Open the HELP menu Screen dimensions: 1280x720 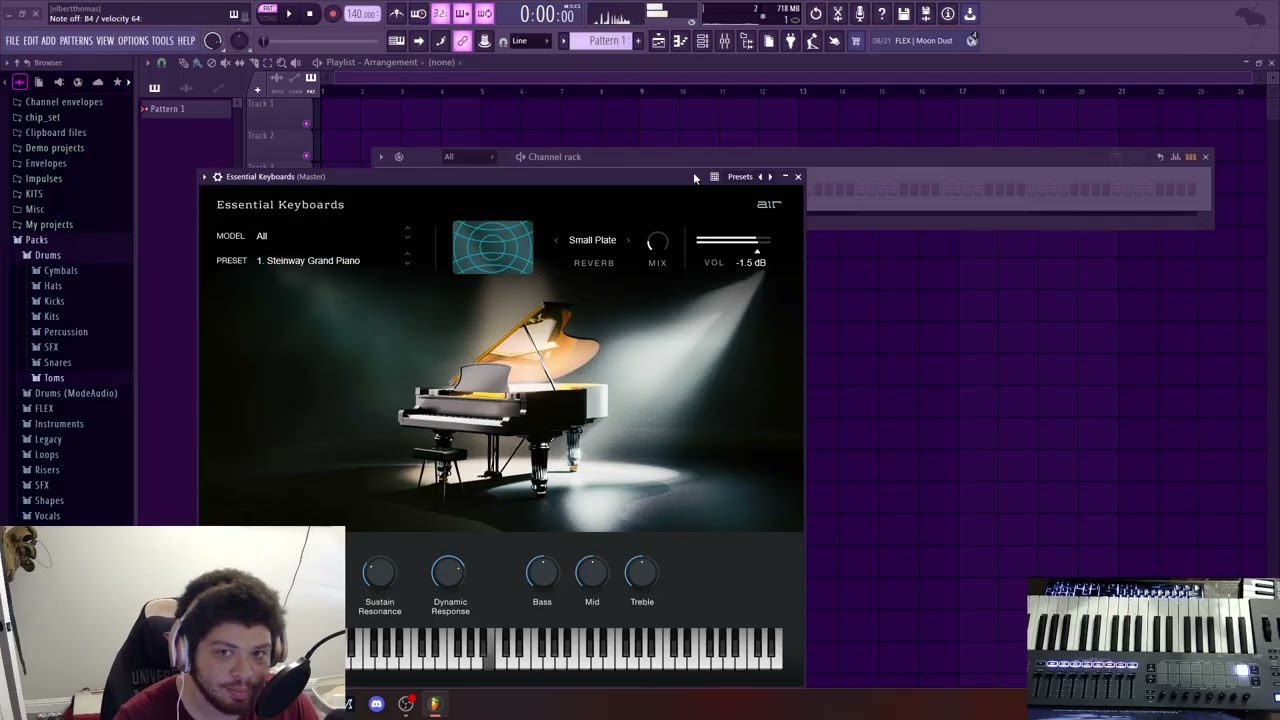point(186,41)
